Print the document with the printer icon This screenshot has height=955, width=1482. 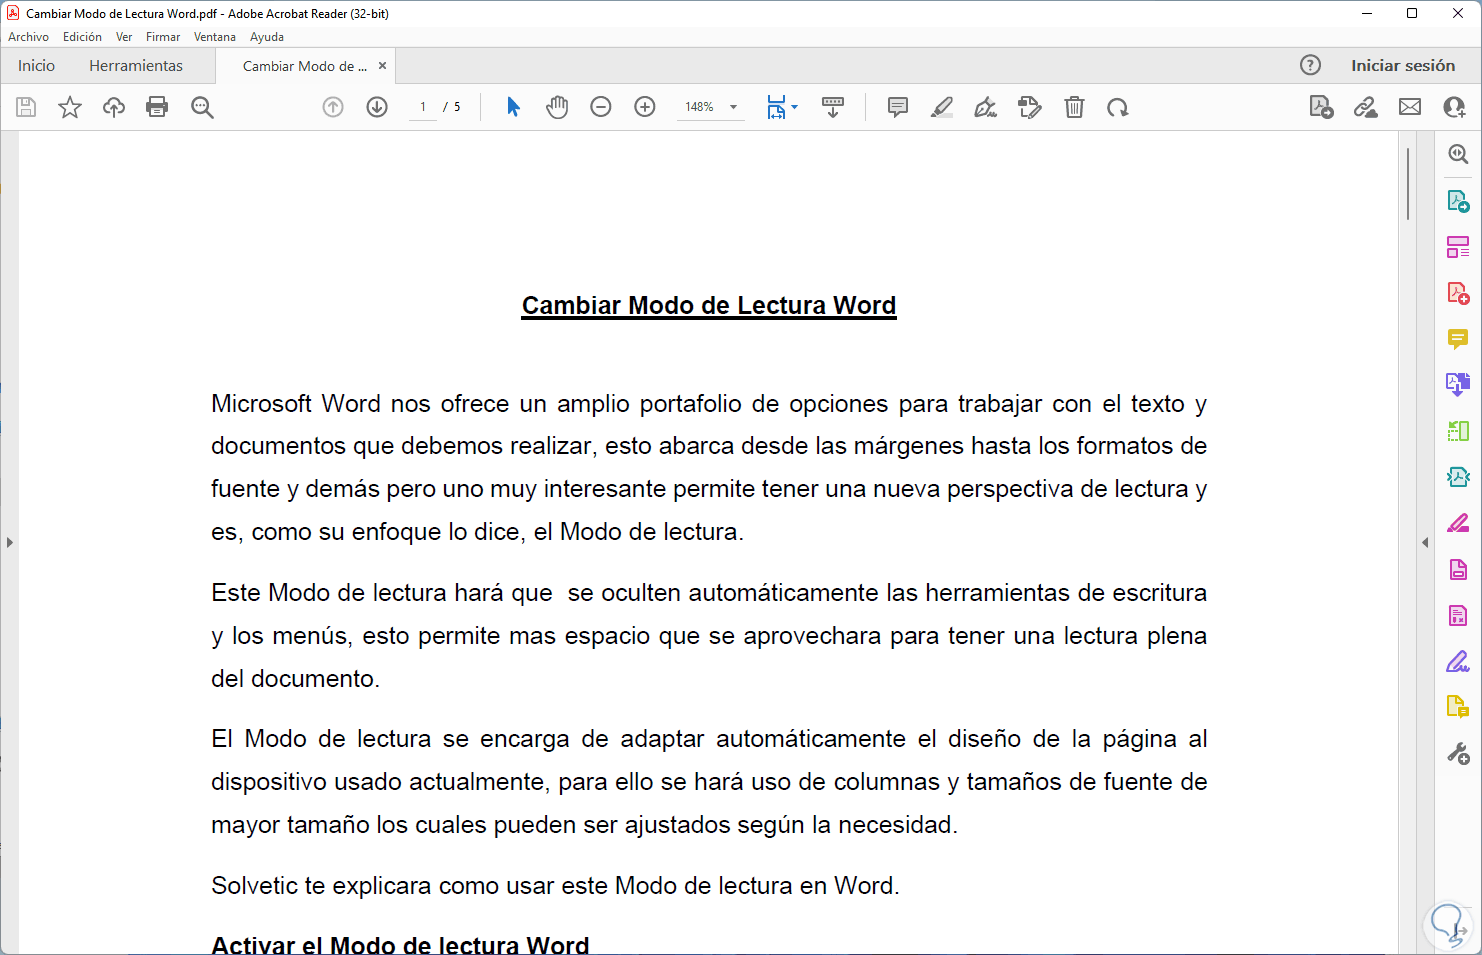pos(157,107)
